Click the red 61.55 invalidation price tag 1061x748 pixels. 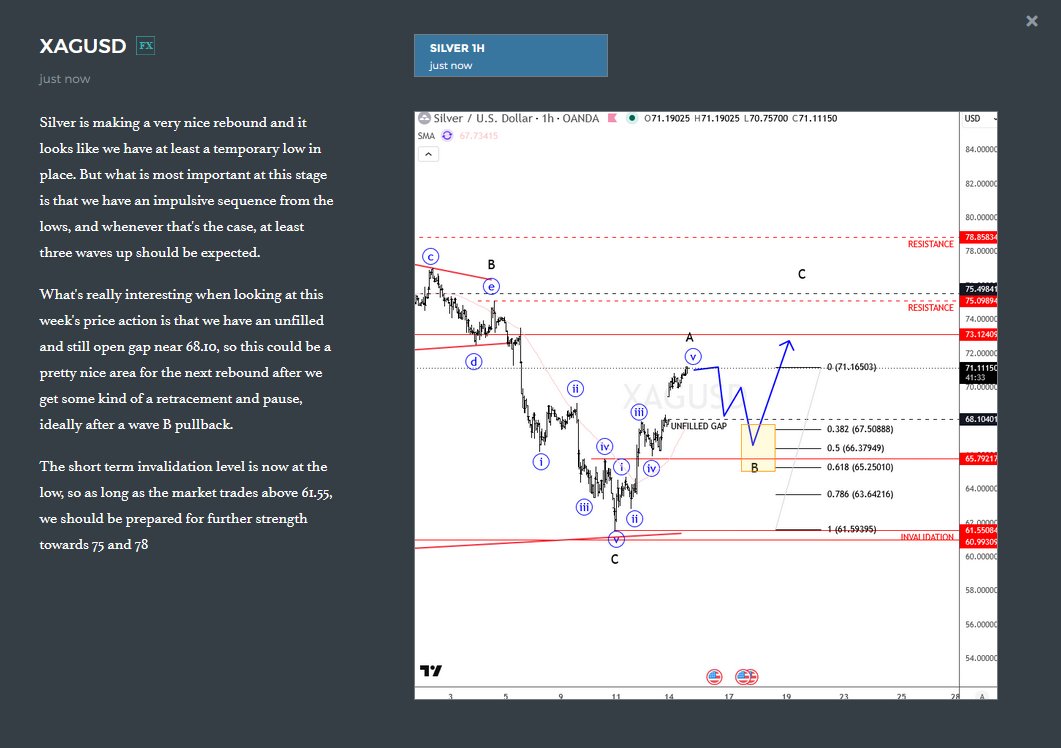click(978, 531)
